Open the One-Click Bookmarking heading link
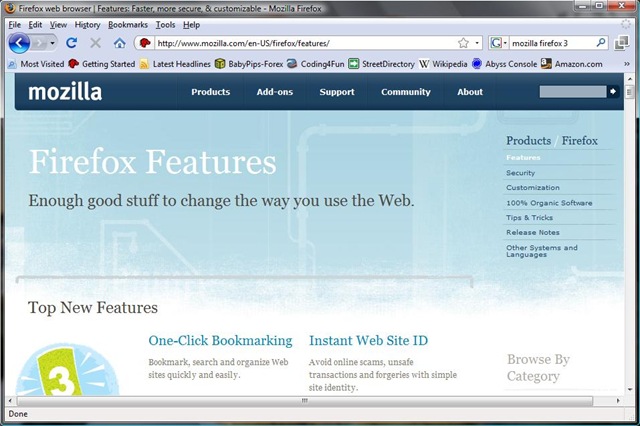Viewport: 640px width, 426px height. click(x=220, y=340)
